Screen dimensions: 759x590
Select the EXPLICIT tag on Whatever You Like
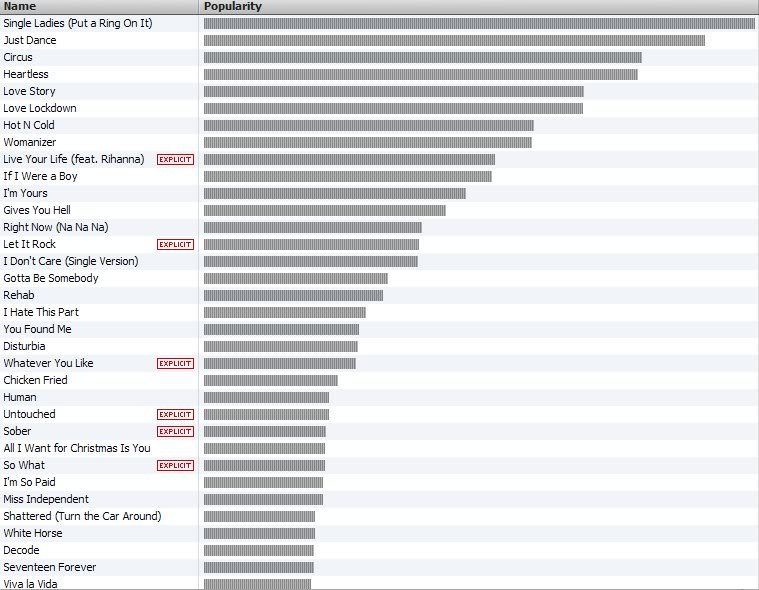point(175,364)
